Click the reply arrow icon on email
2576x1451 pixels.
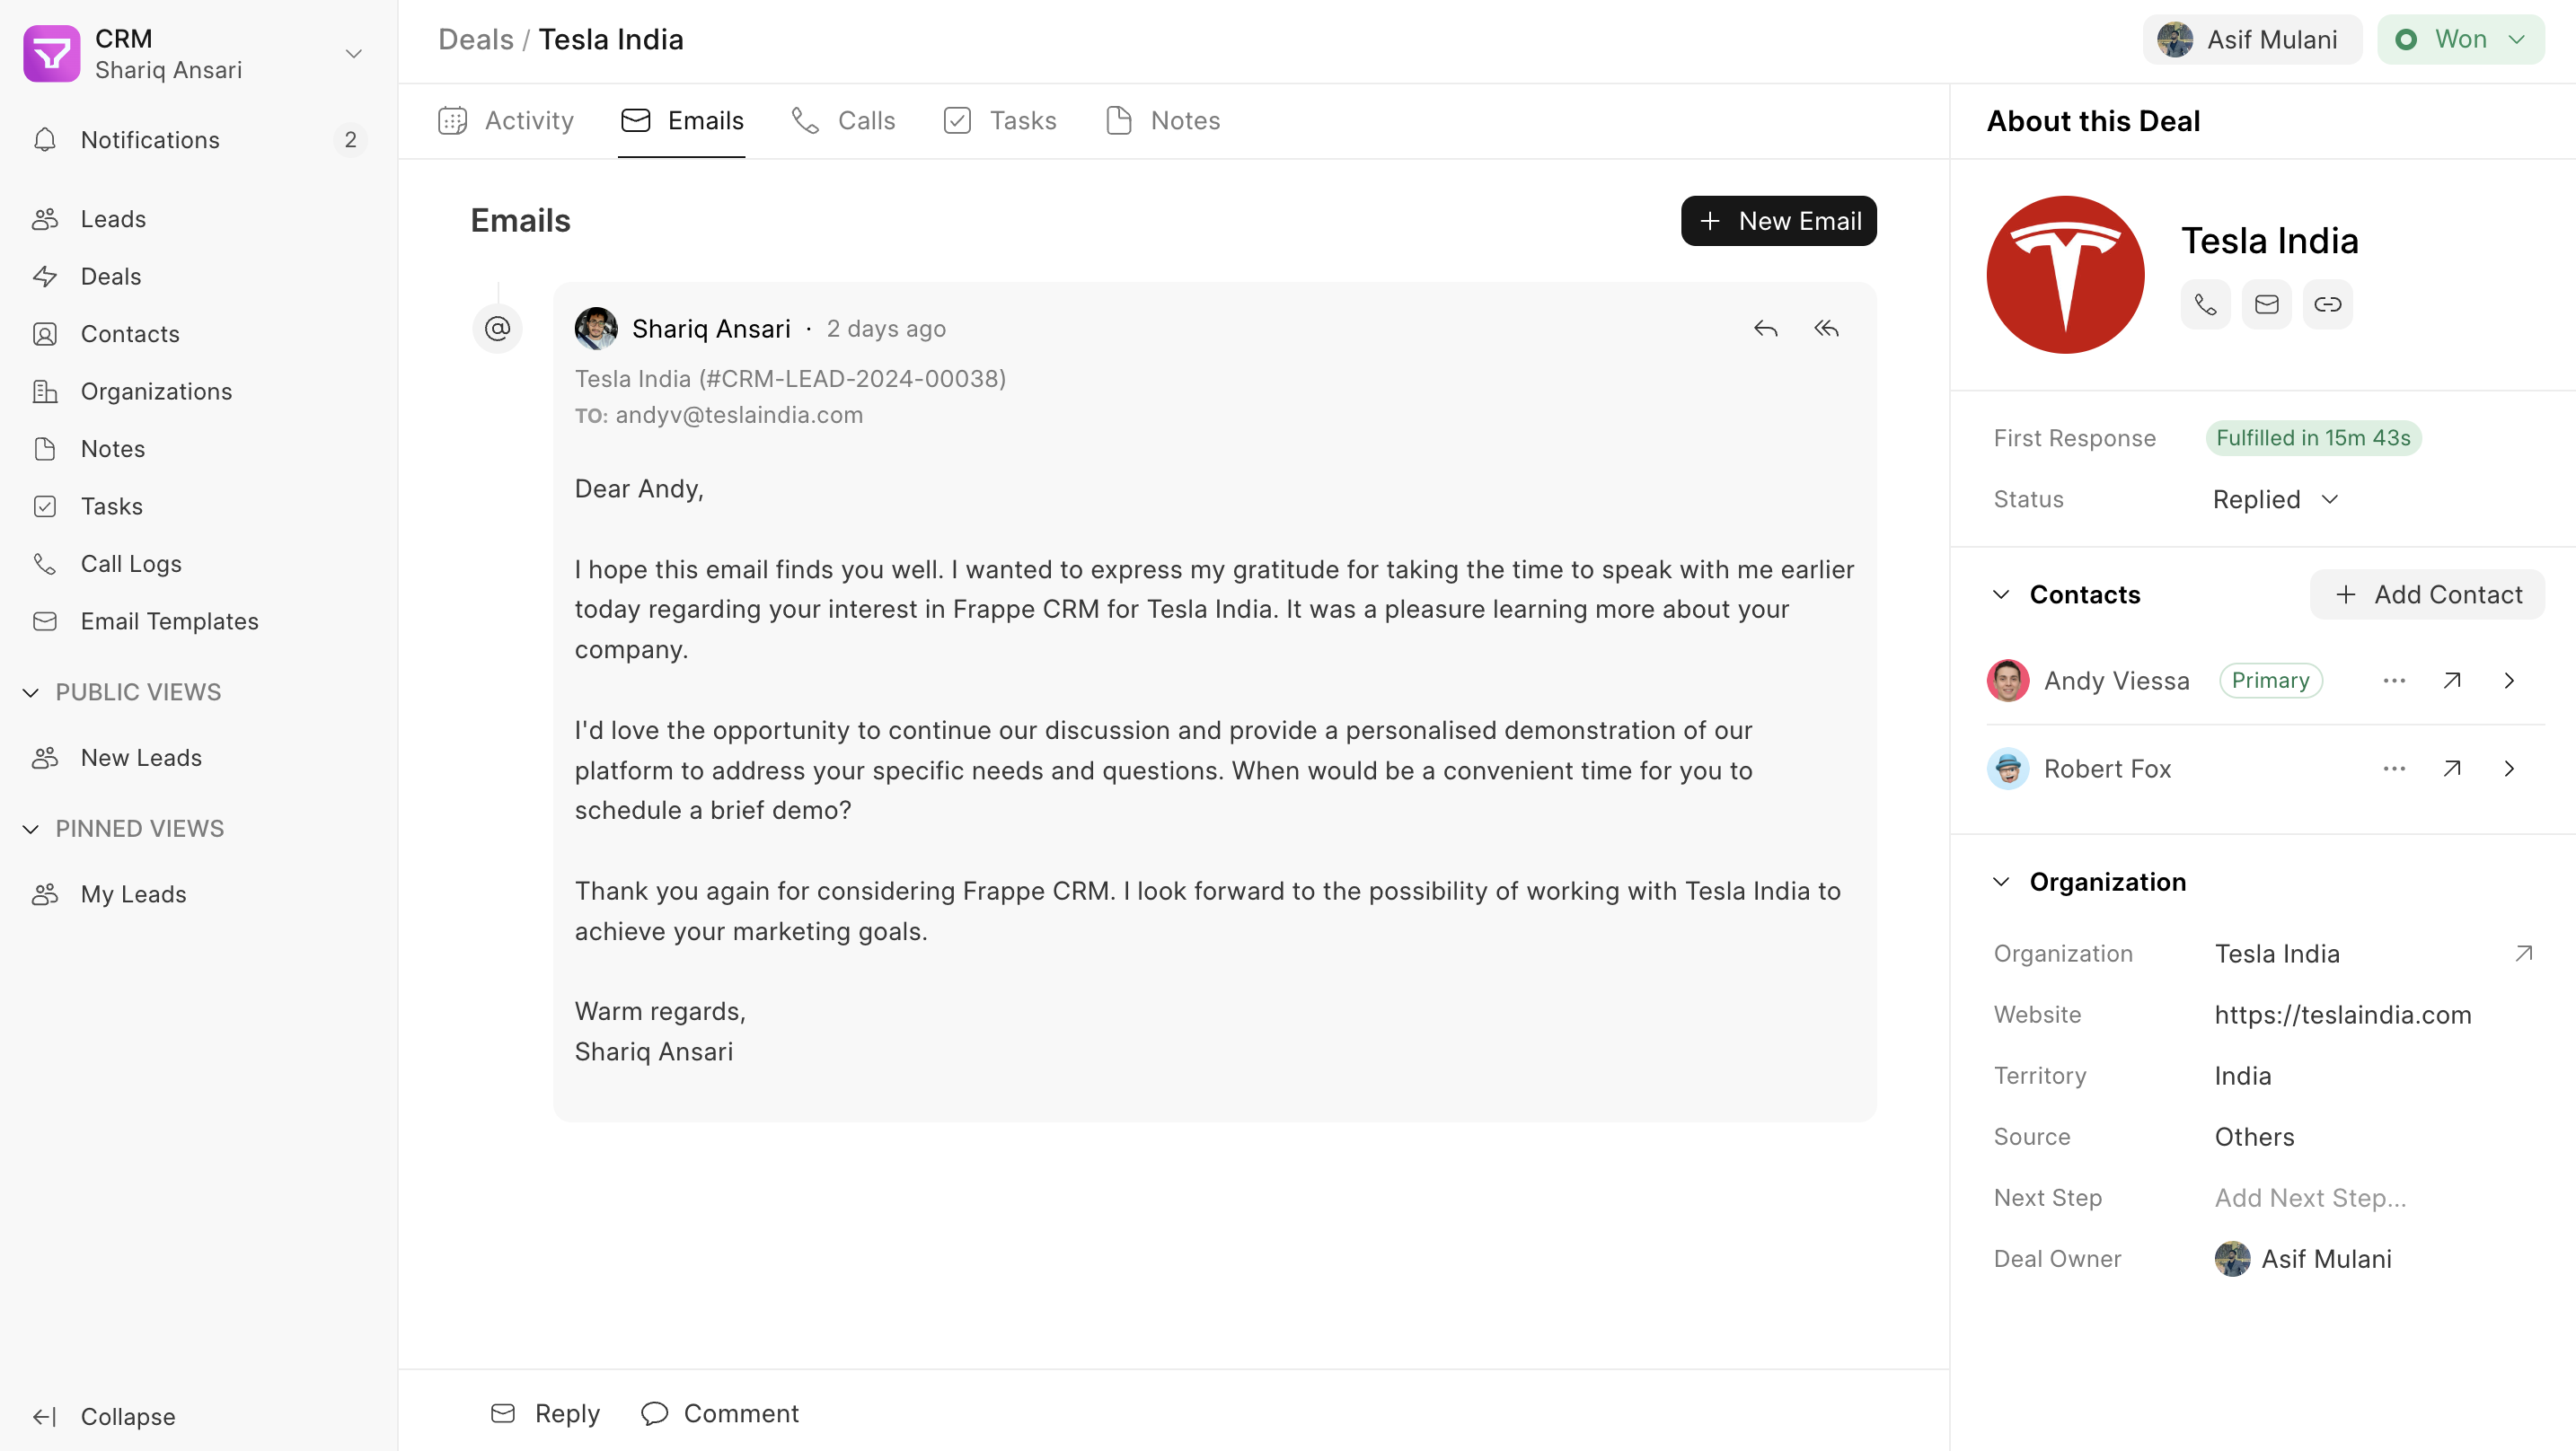1765,328
